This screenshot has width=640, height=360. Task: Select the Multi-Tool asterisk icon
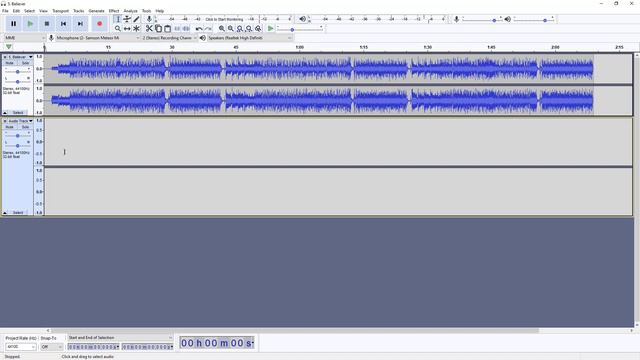pos(136,29)
